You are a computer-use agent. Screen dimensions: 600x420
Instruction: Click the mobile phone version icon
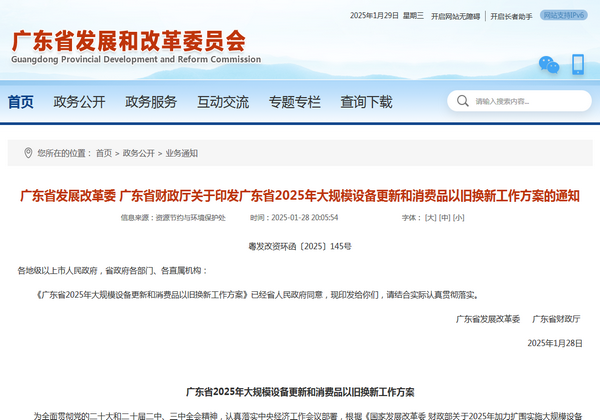point(578,65)
